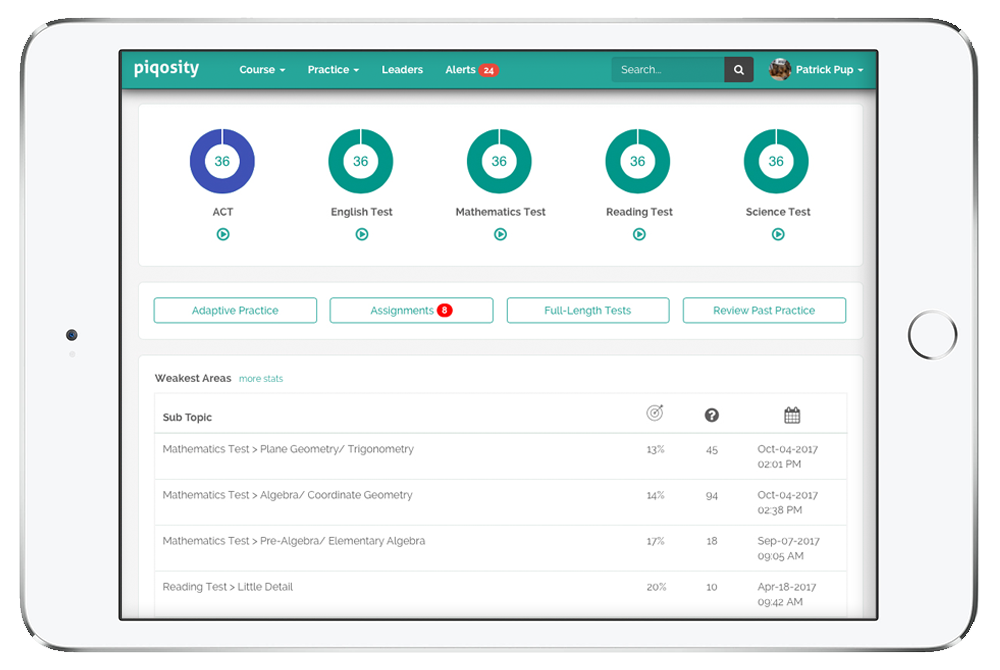Expand the Practice dropdown menu
The image size is (1000, 670).
pyautogui.click(x=333, y=70)
